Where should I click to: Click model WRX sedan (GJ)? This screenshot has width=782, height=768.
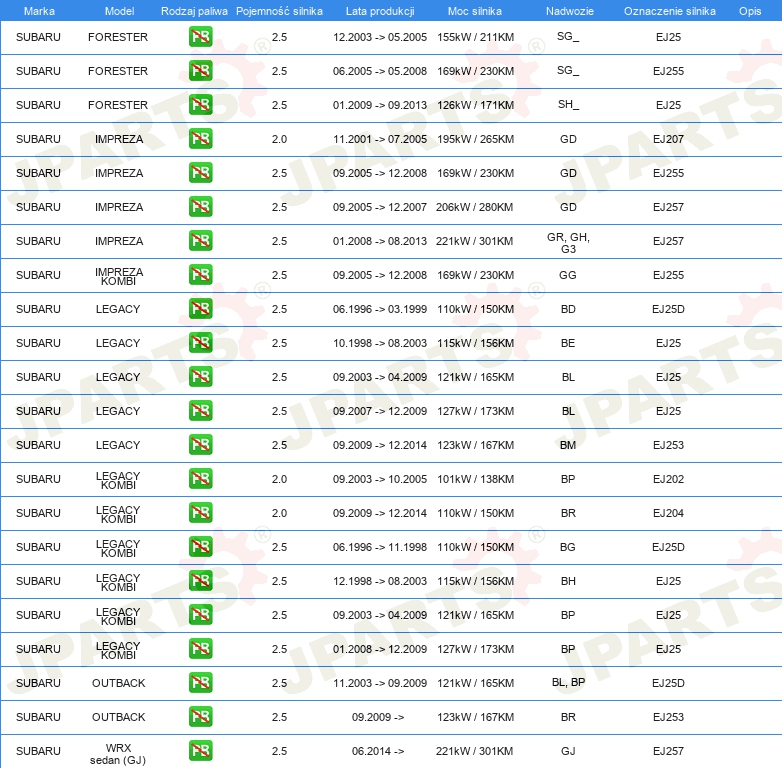[x=118, y=754]
